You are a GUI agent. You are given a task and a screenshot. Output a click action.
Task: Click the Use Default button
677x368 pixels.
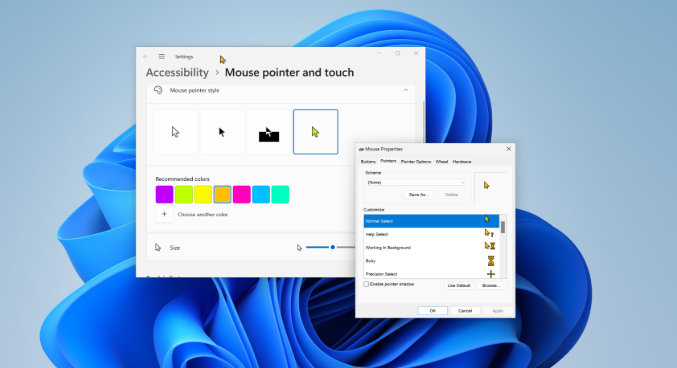tap(459, 286)
